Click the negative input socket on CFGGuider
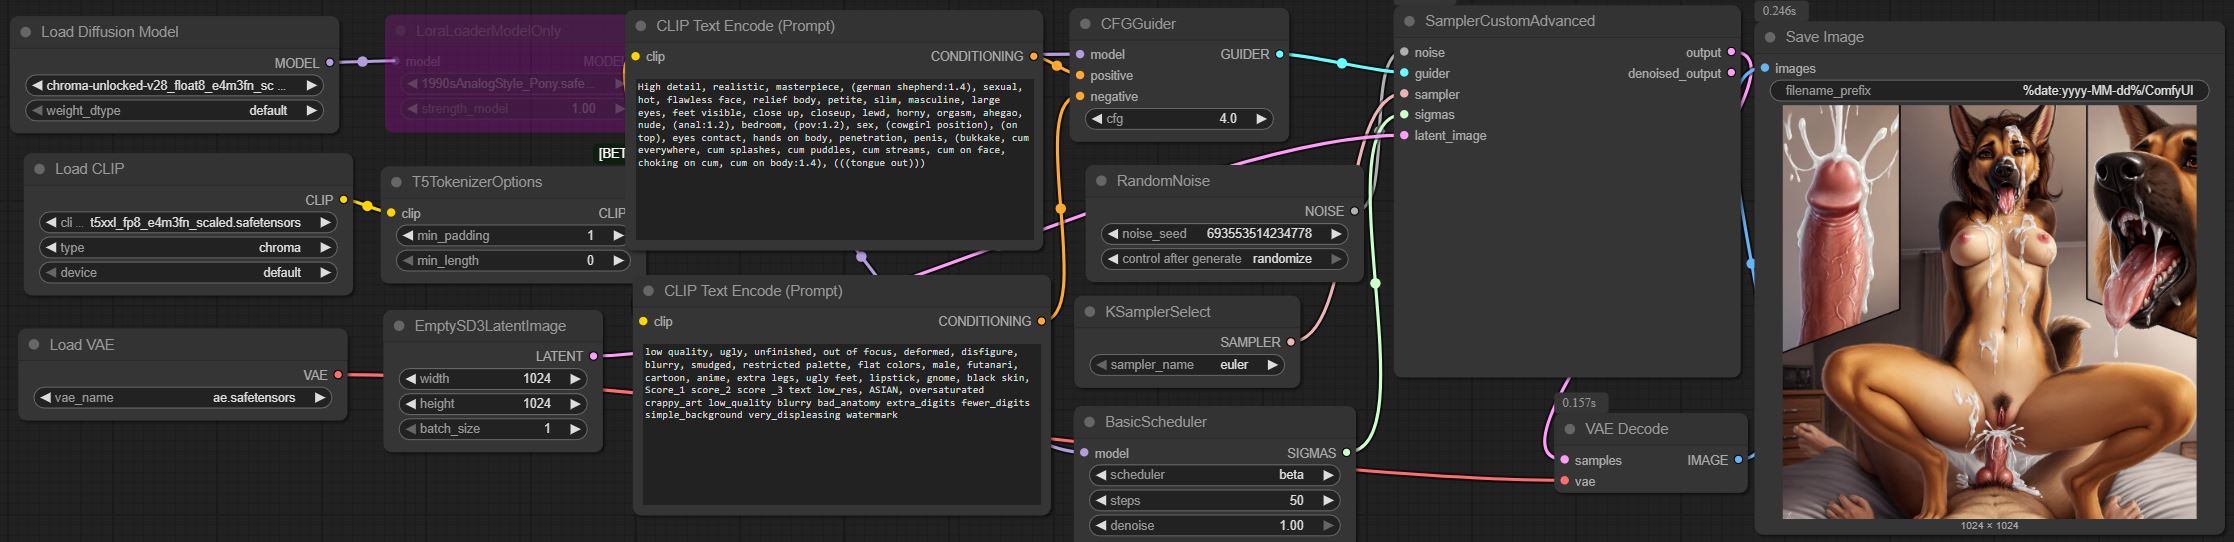 coord(1080,96)
